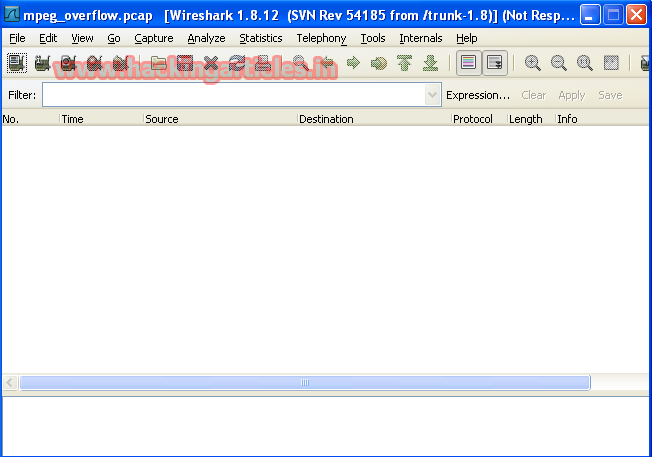Viewport: 652px width, 457px height.
Task: Open the Analyze menu
Action: point(206,38)
